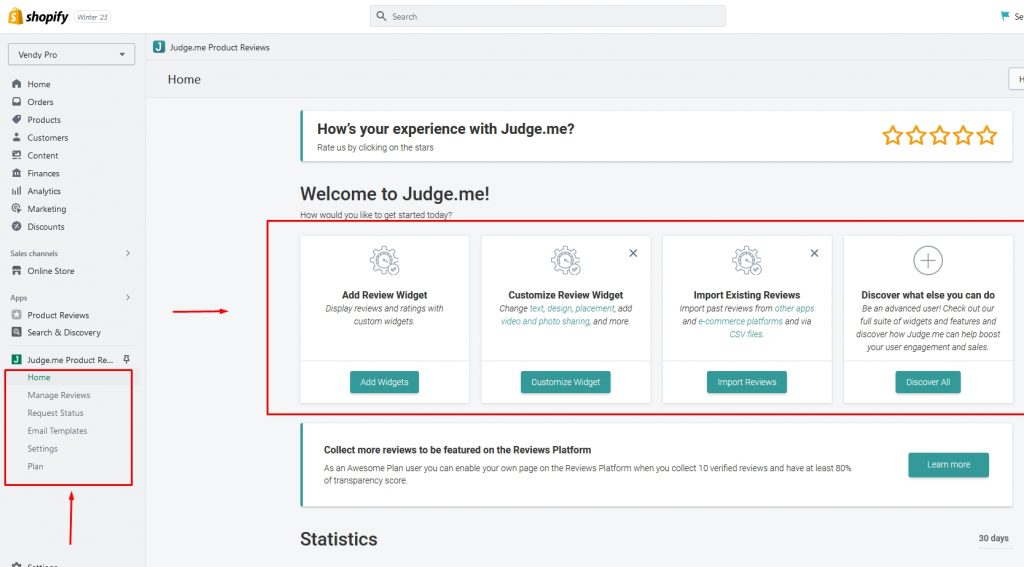Unpin Judge.me app with pin icon

[x=127, y=359]
